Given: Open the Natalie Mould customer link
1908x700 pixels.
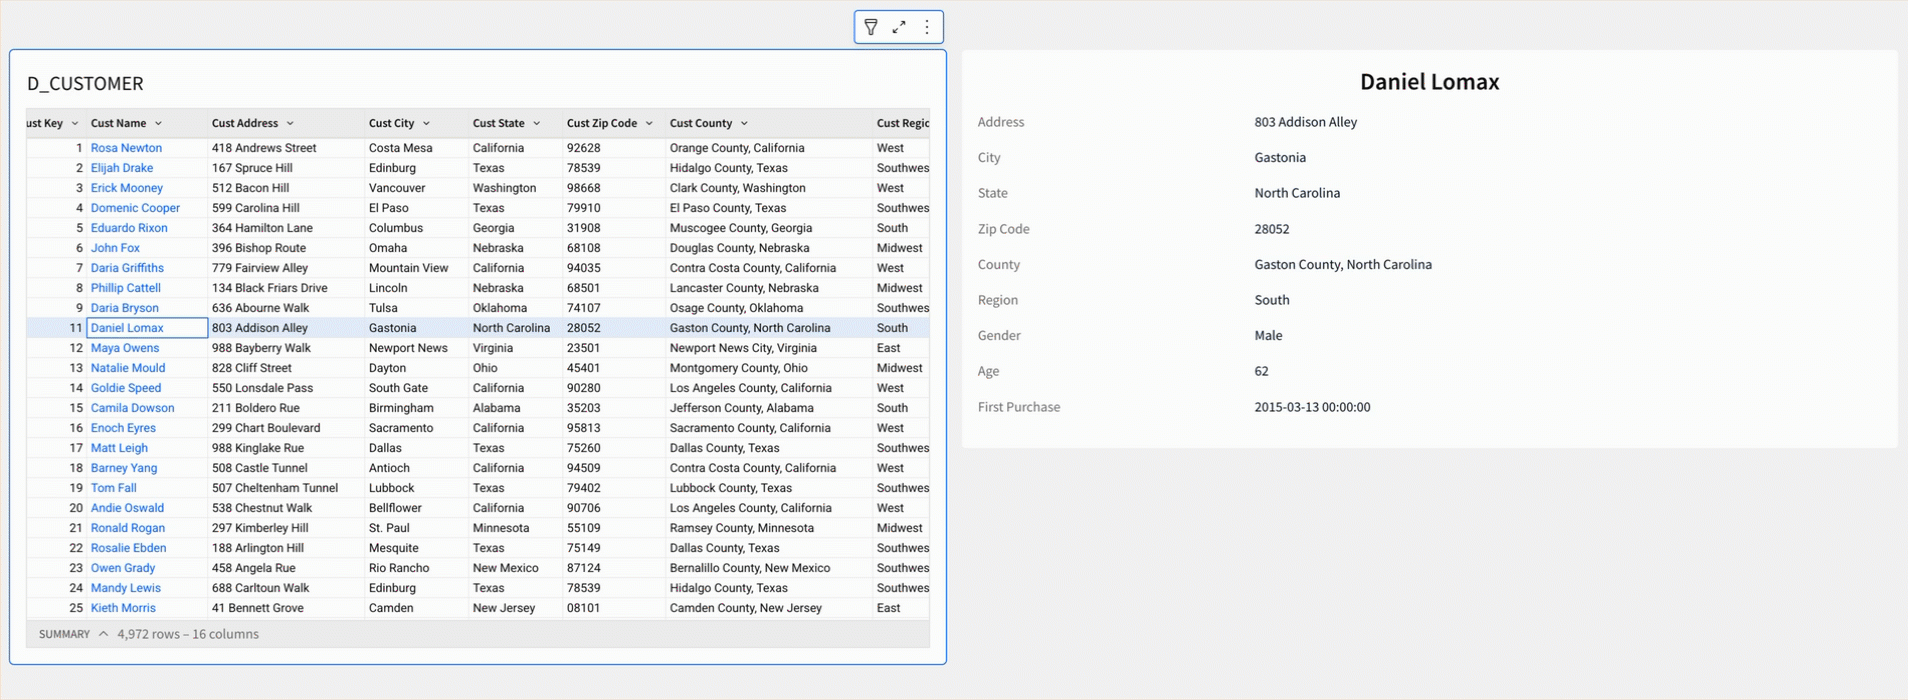Looking at the screenshot, I should 128,368.
